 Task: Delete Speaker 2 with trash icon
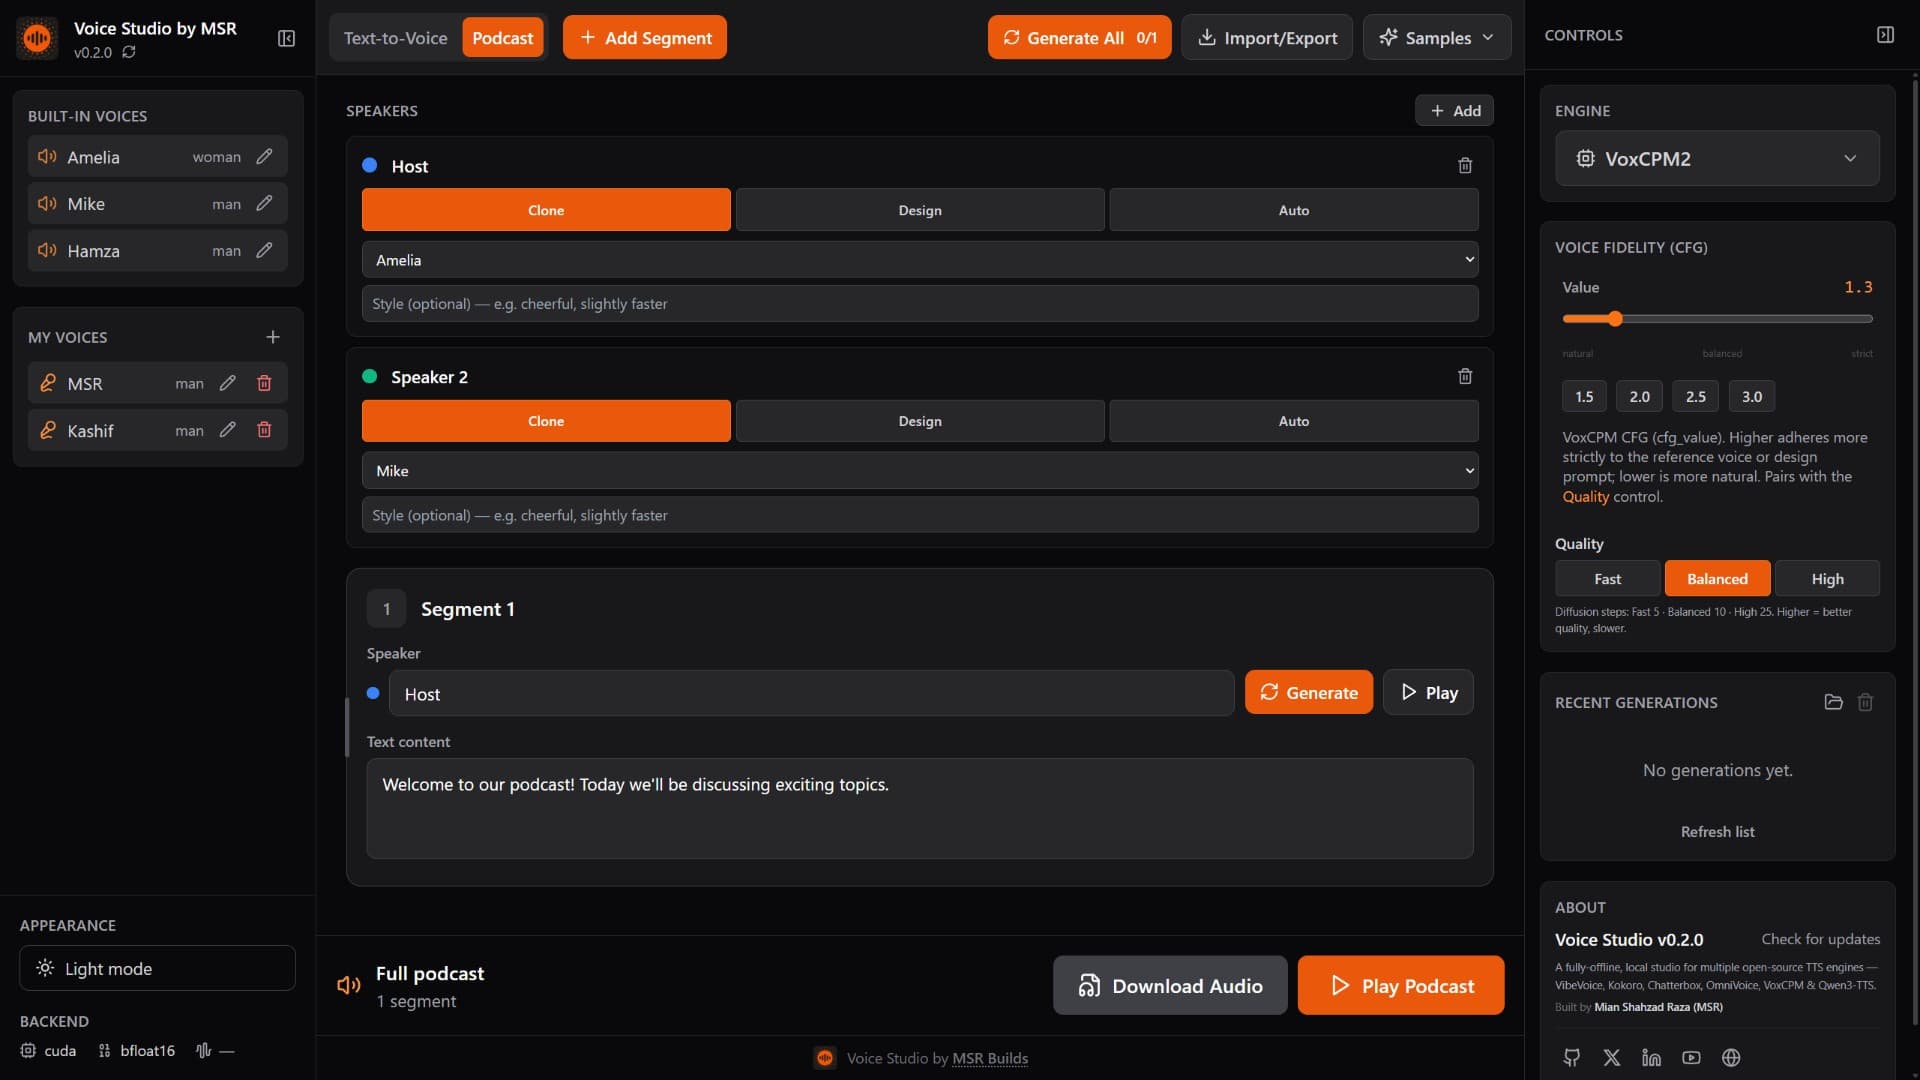click(x=1465, y=377)
